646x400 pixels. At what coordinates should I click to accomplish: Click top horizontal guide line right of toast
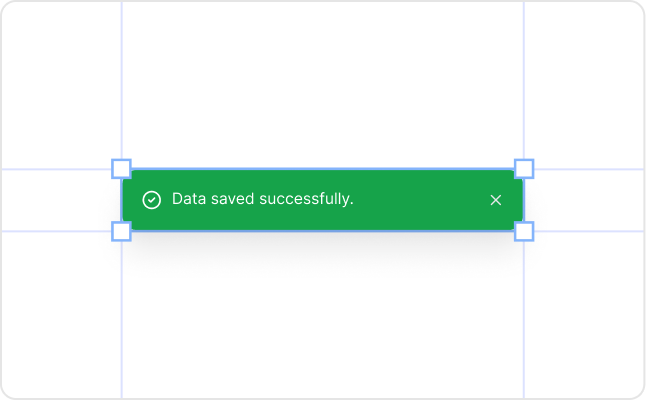click(x=590, y=169)
